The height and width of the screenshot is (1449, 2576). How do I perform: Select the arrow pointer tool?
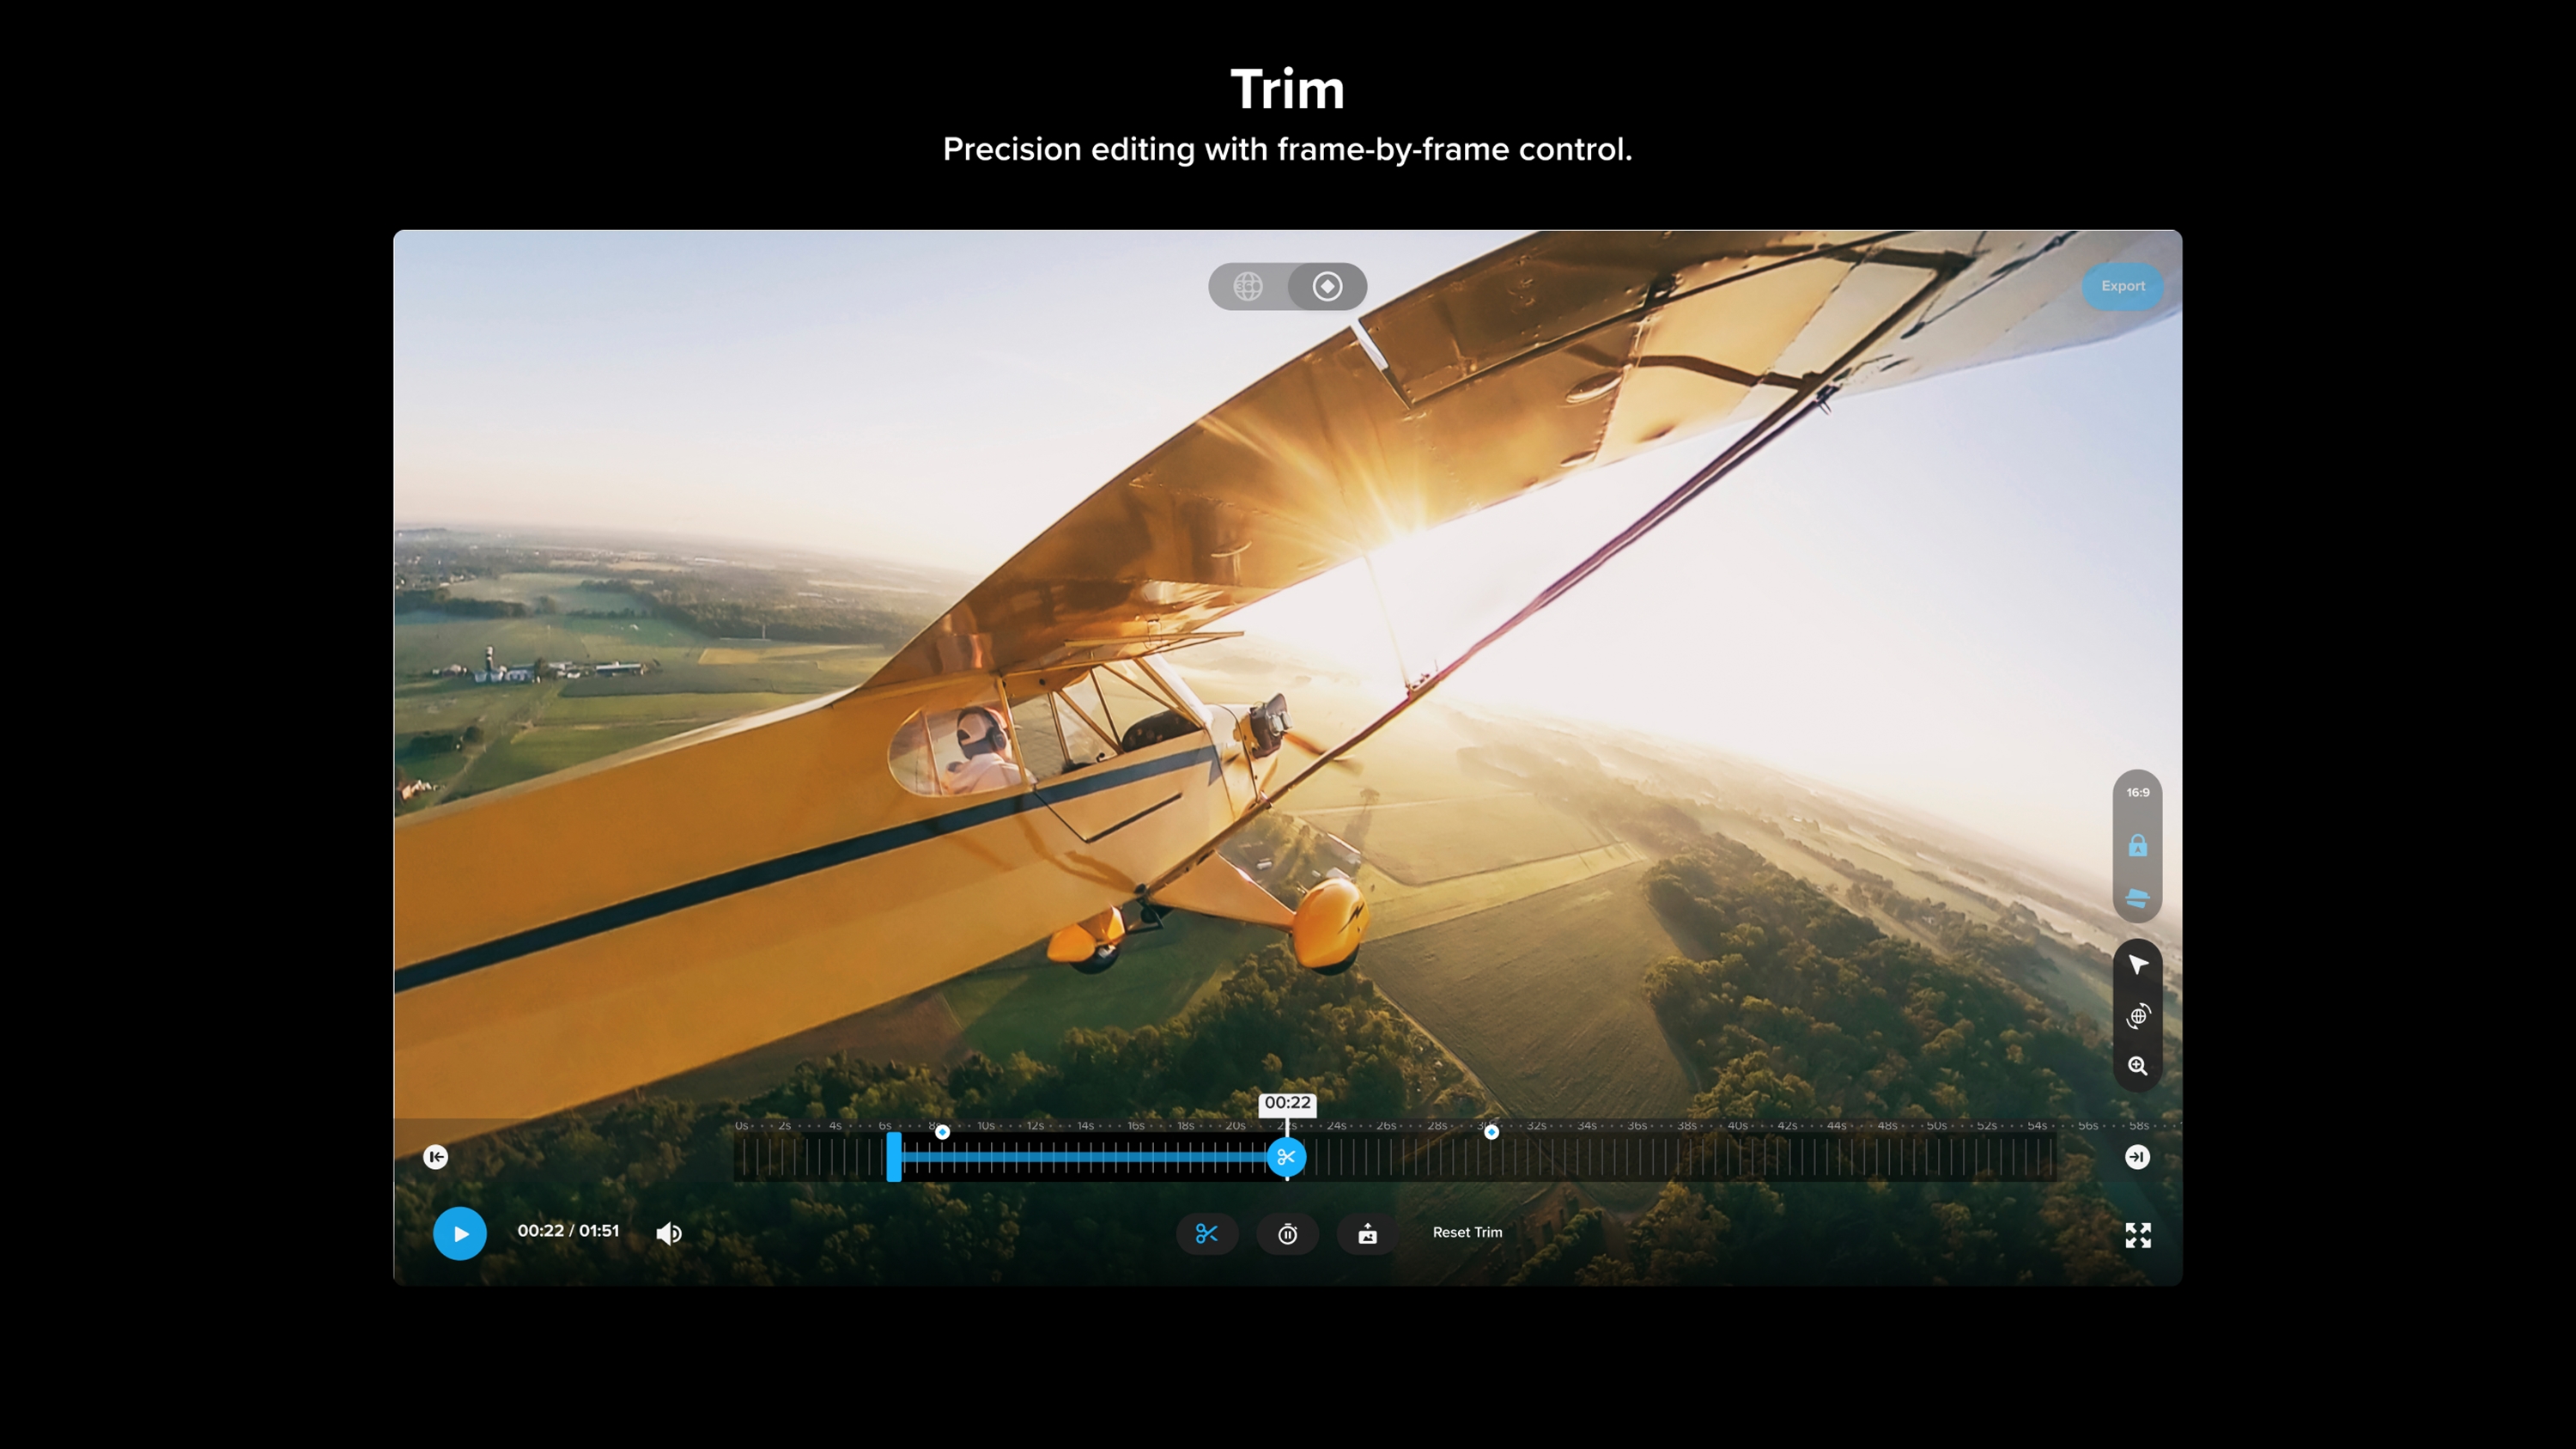(x=2137, y=964)
